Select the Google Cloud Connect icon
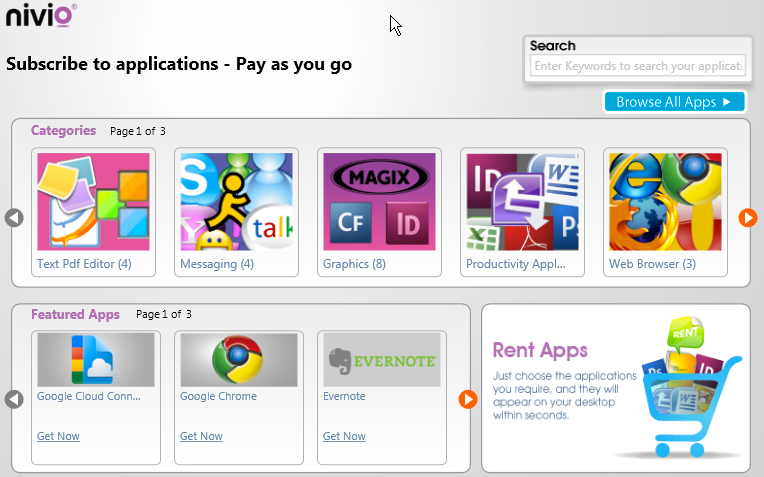The image size is (764, 477). click(96, 360)
